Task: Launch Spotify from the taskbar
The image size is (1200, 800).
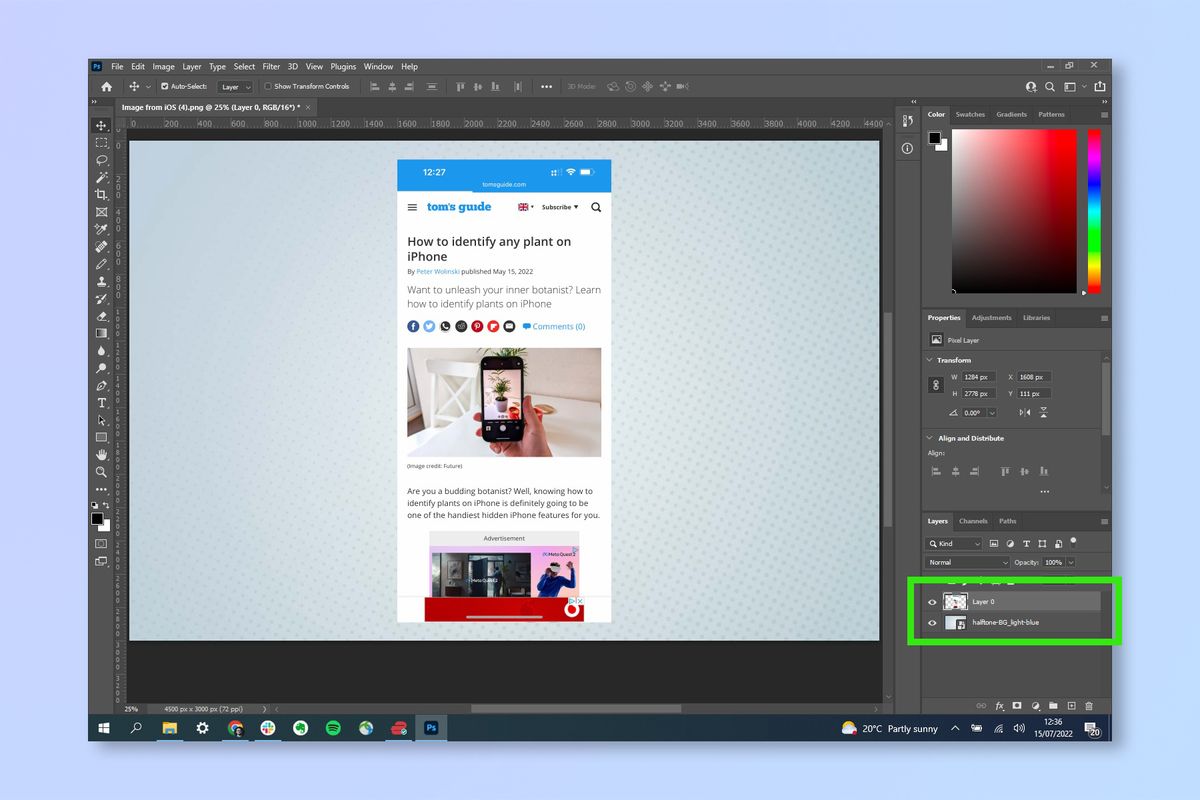Action: coord(332,728)
